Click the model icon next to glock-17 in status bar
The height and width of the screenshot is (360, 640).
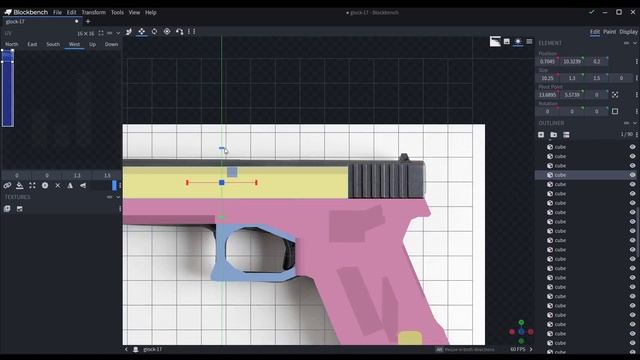point(136,349)
